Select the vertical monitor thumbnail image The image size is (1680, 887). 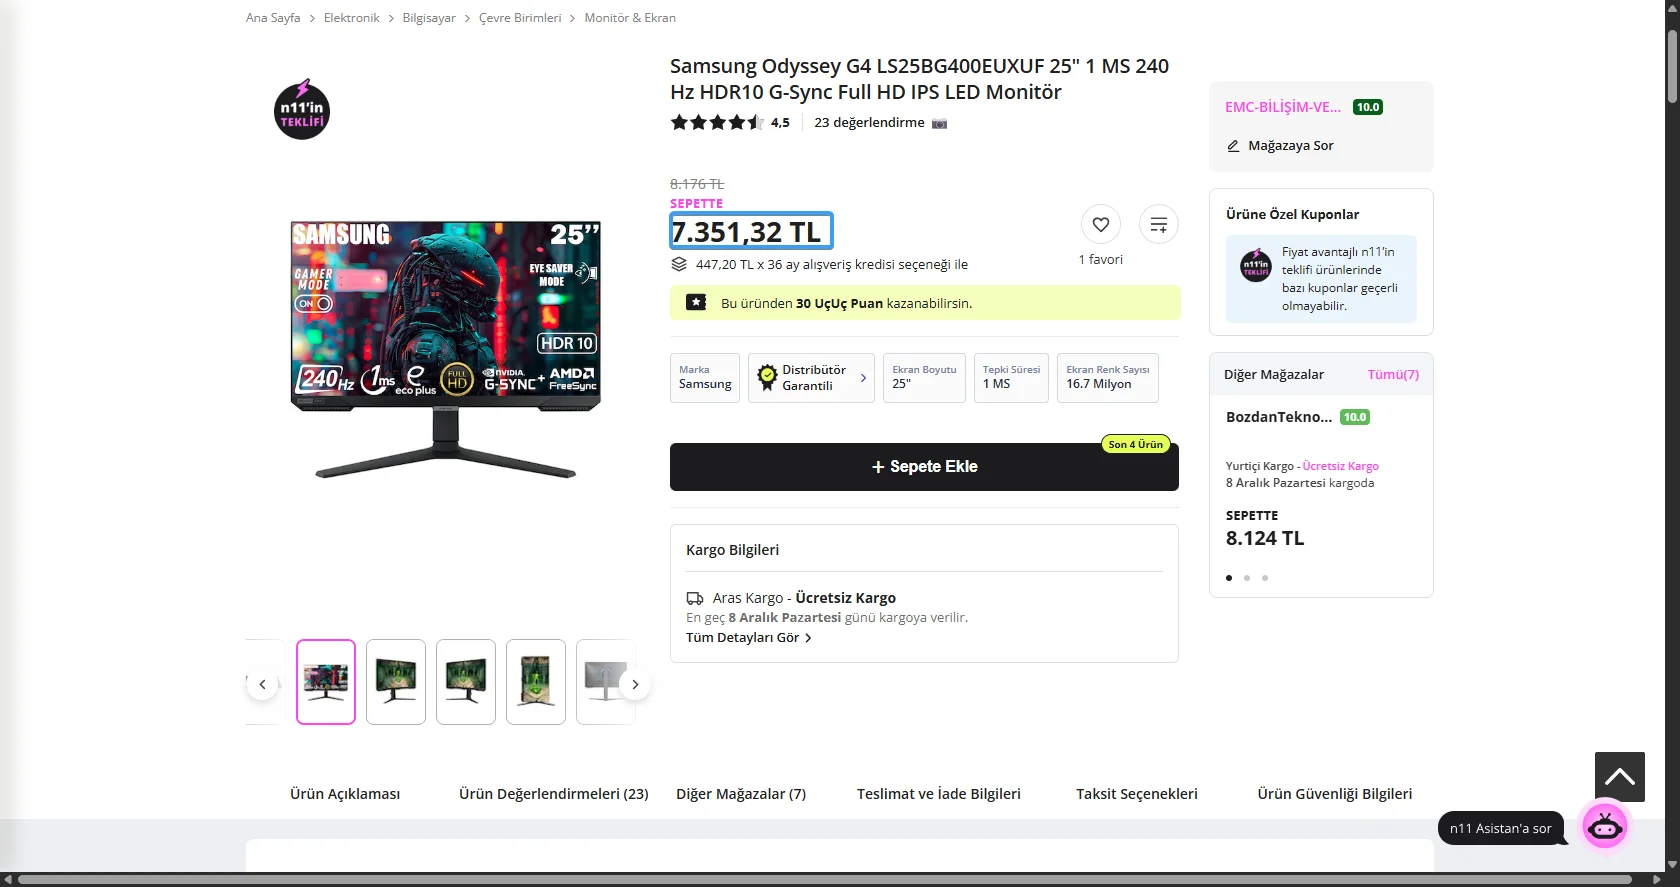(x=536, y=682)
